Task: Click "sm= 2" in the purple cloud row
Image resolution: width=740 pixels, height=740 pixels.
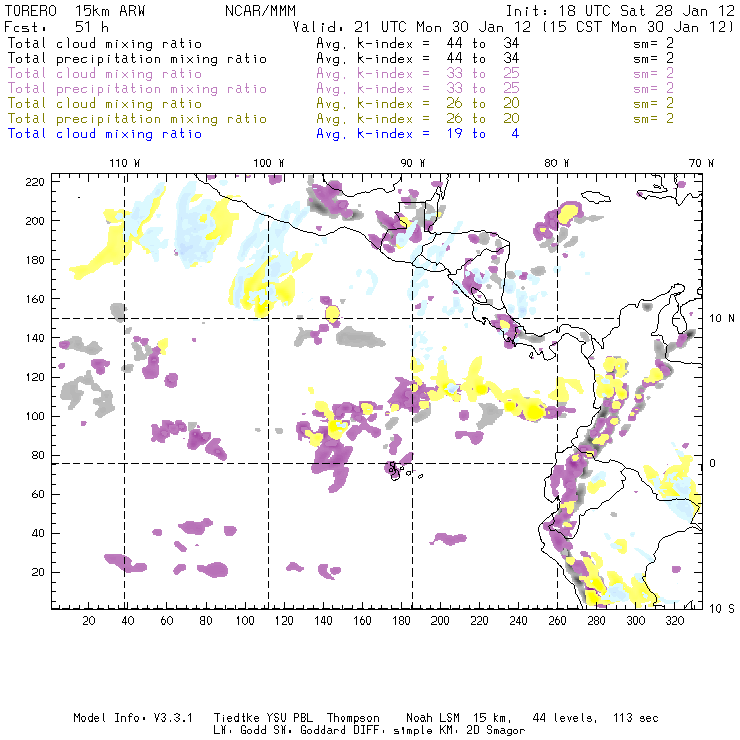Action: pos(653,74)
